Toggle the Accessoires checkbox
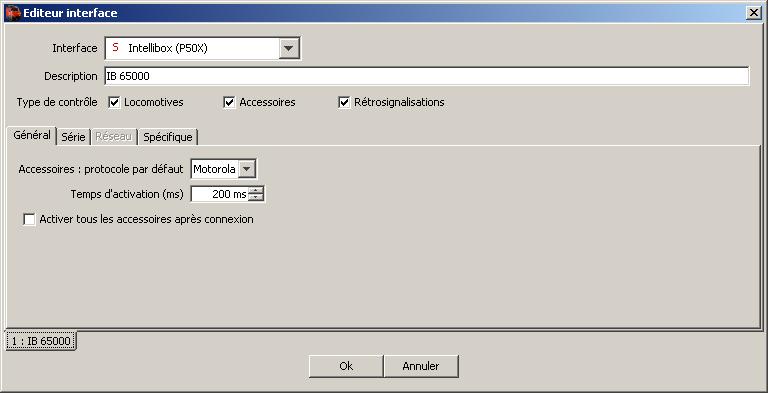768x393 pixels. [229, 102]
